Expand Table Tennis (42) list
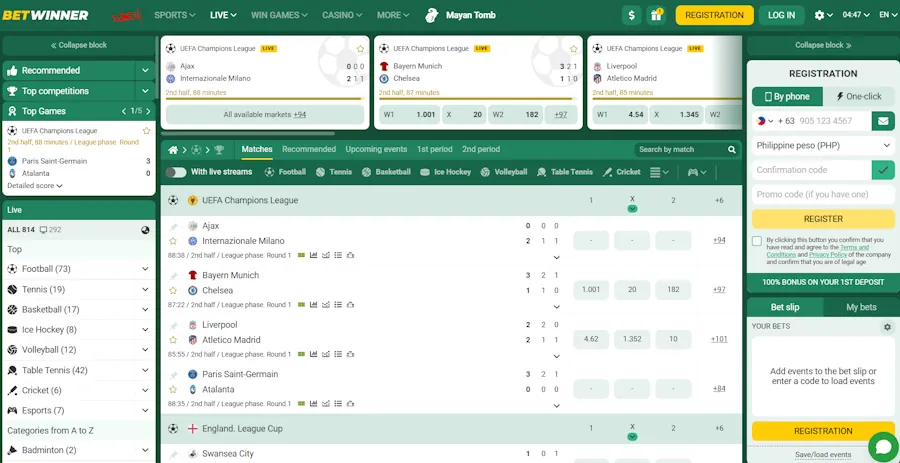Image resolution: width=900 pixels, height=463 pixels. [145, 371]
